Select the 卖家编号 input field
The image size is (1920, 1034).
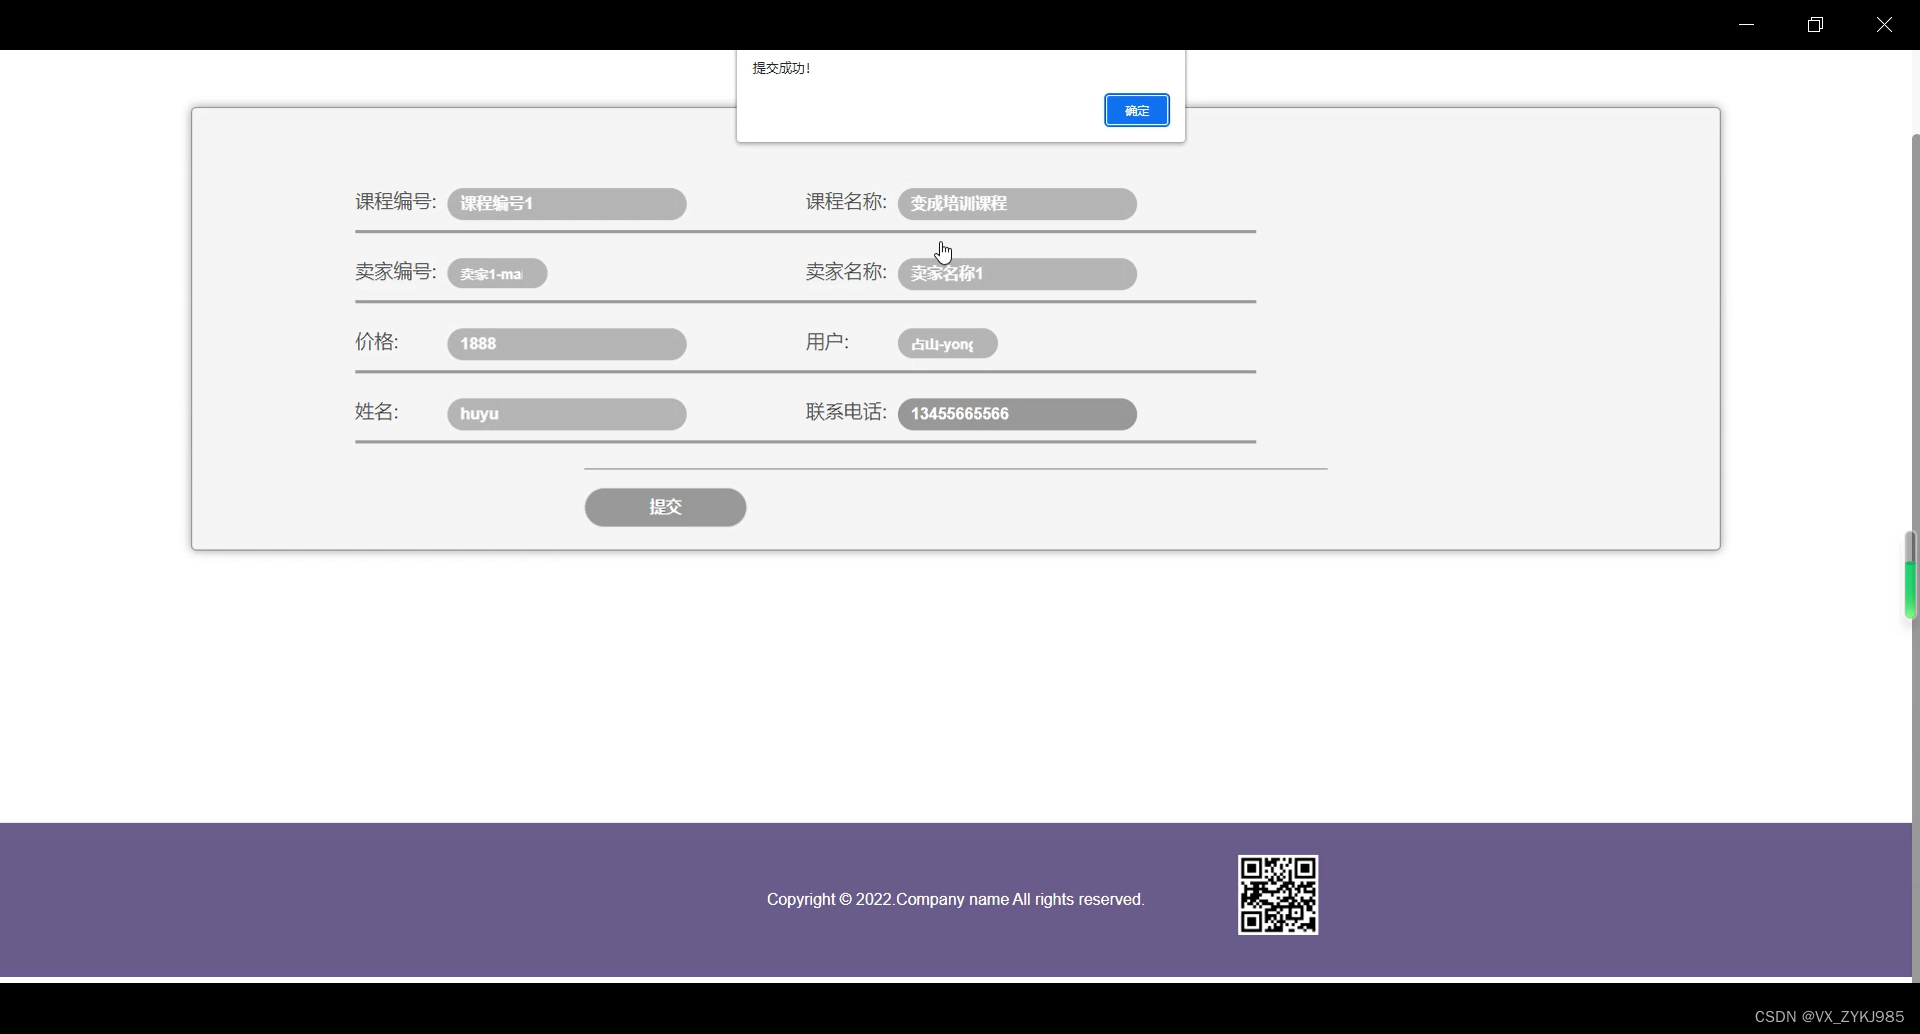point(497,274)
